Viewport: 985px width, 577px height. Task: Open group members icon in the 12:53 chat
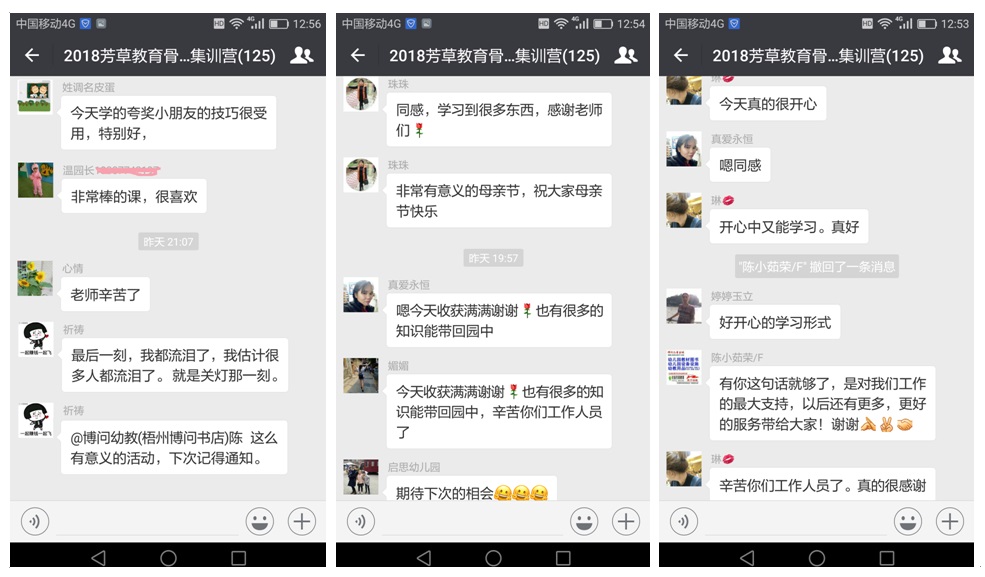pyautogui.click(x=950, y=55)
